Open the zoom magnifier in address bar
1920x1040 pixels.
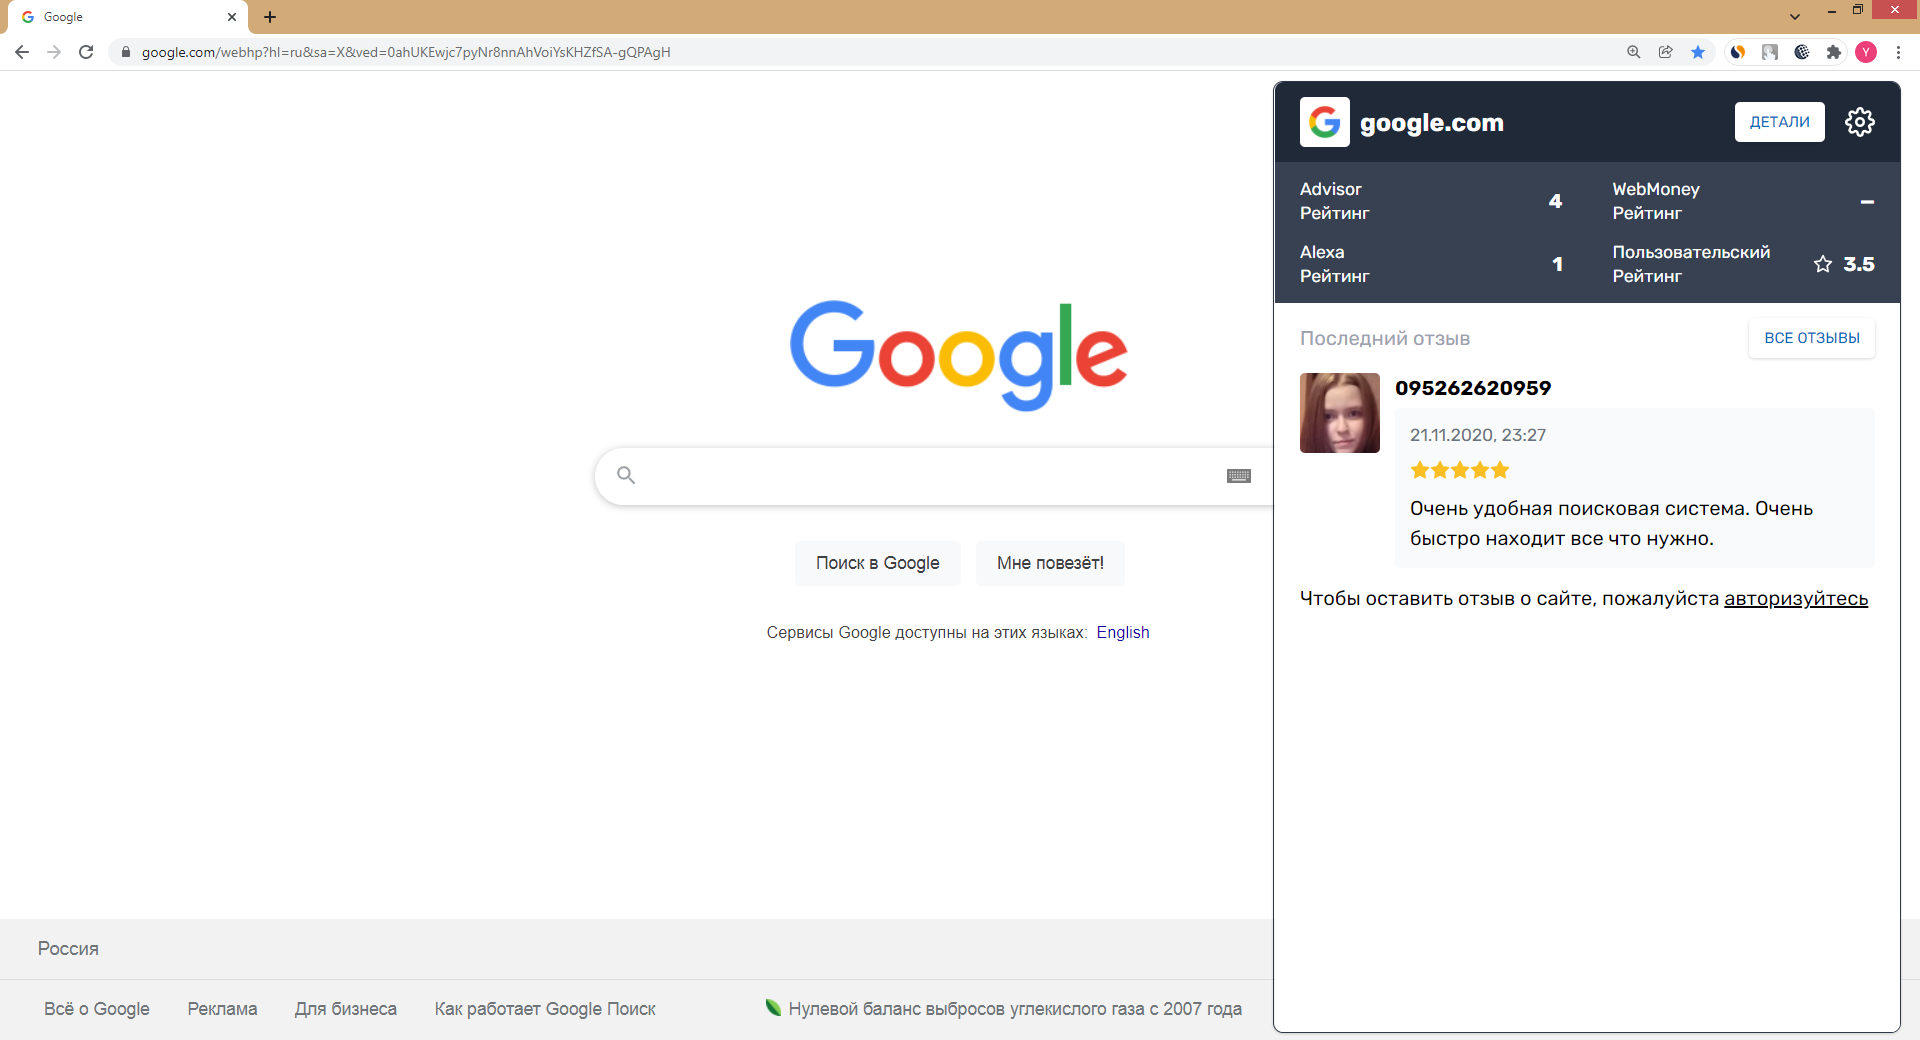[x=1634, y=52]
